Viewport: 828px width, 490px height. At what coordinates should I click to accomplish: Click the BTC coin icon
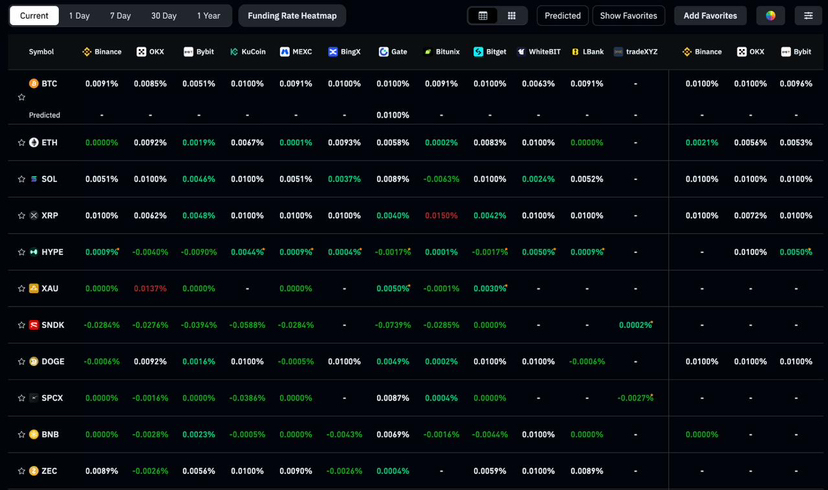click(x=34, y=83)
